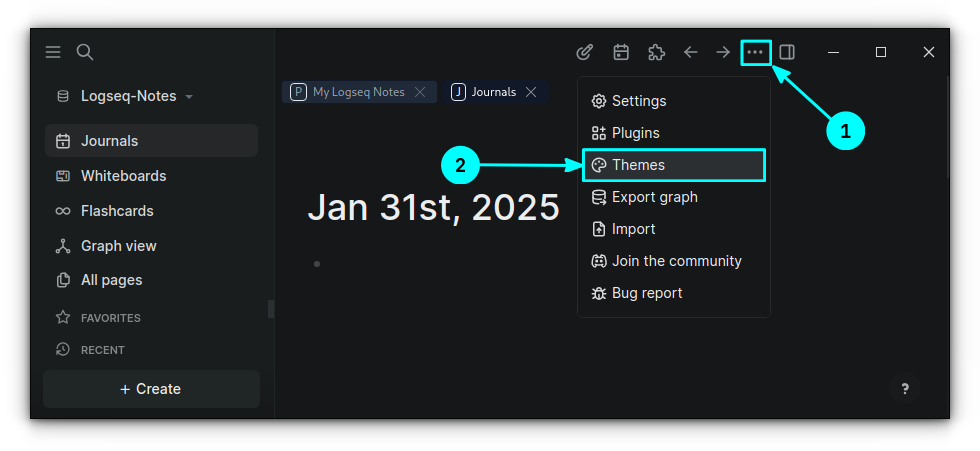Open the three-dots more menu
This screenshot has height=451, width=980.
755,52
